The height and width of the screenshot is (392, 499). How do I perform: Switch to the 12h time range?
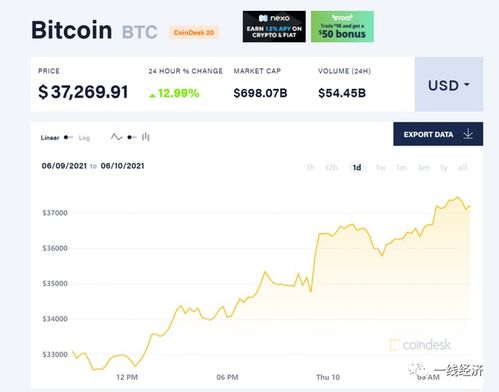331,167
